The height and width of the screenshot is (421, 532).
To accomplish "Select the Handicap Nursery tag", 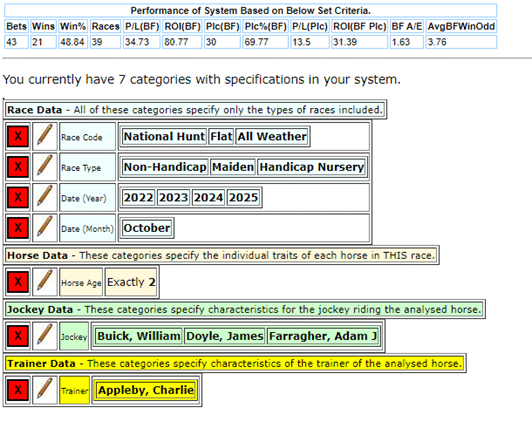I will pos(311,167).
